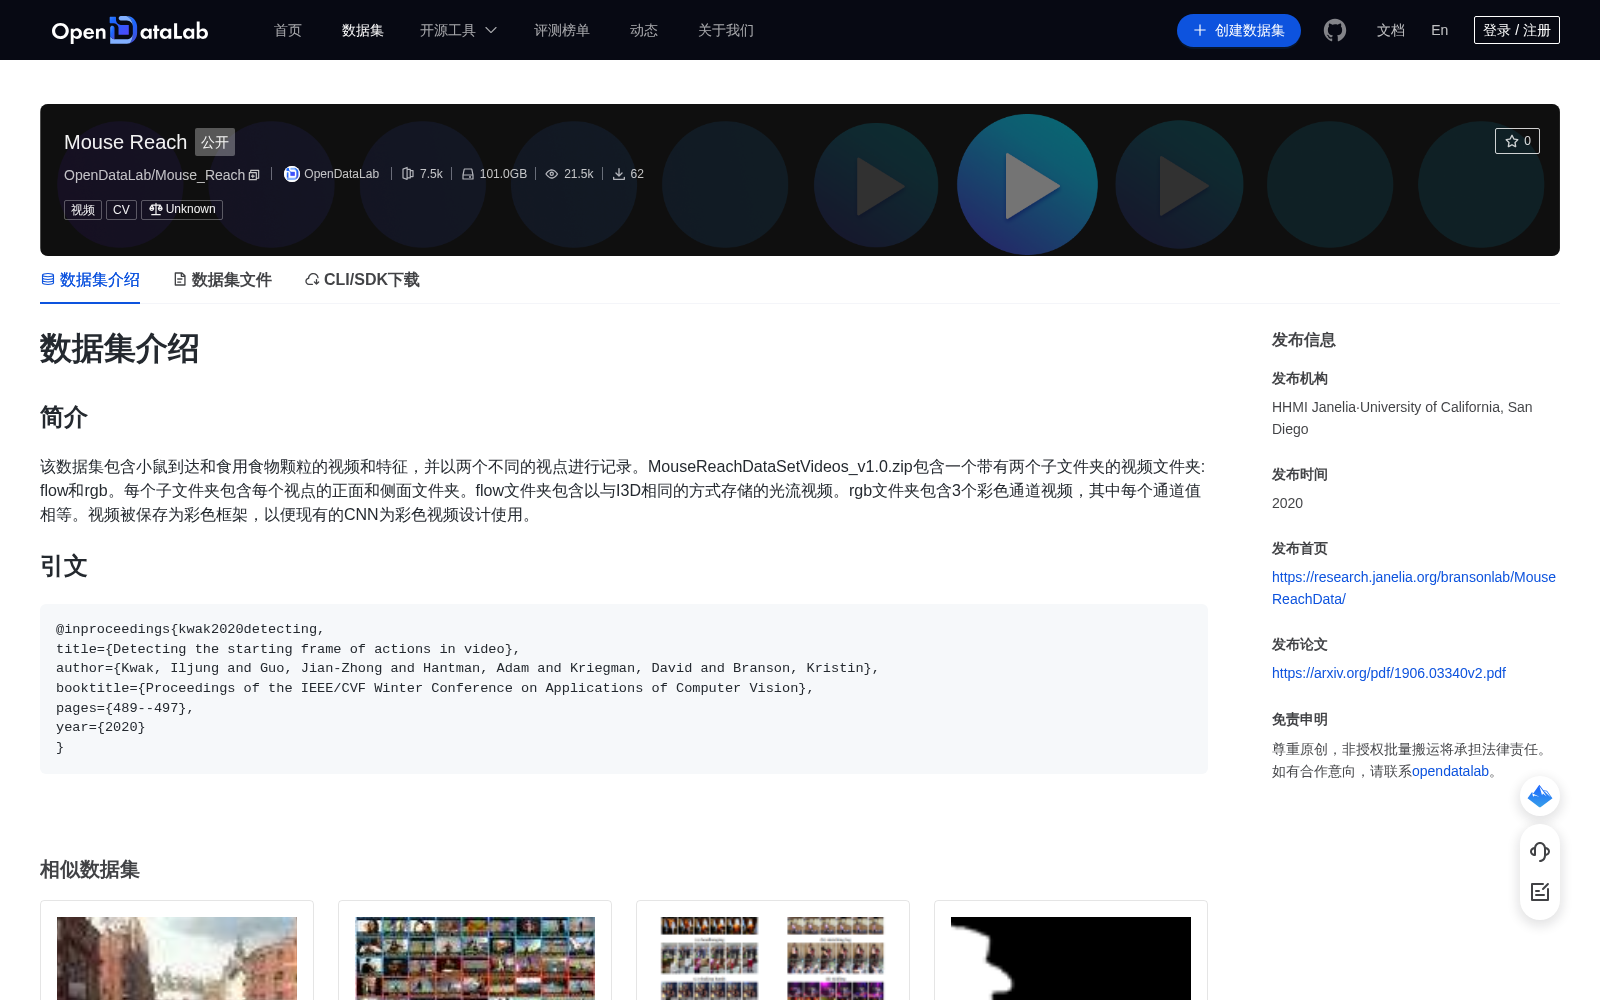This screenshot has width=1600, height=1000.
Task: Click the Mouse Reach title
Action: coord(126,142)
